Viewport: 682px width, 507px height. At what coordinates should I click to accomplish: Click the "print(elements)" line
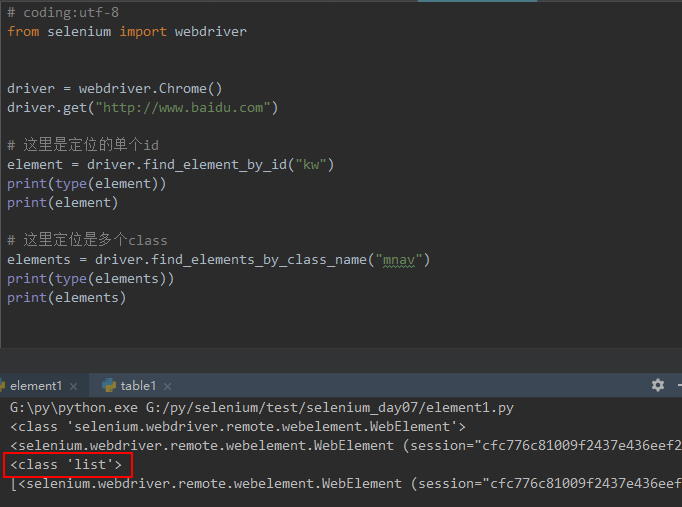(x=66, y=298)
